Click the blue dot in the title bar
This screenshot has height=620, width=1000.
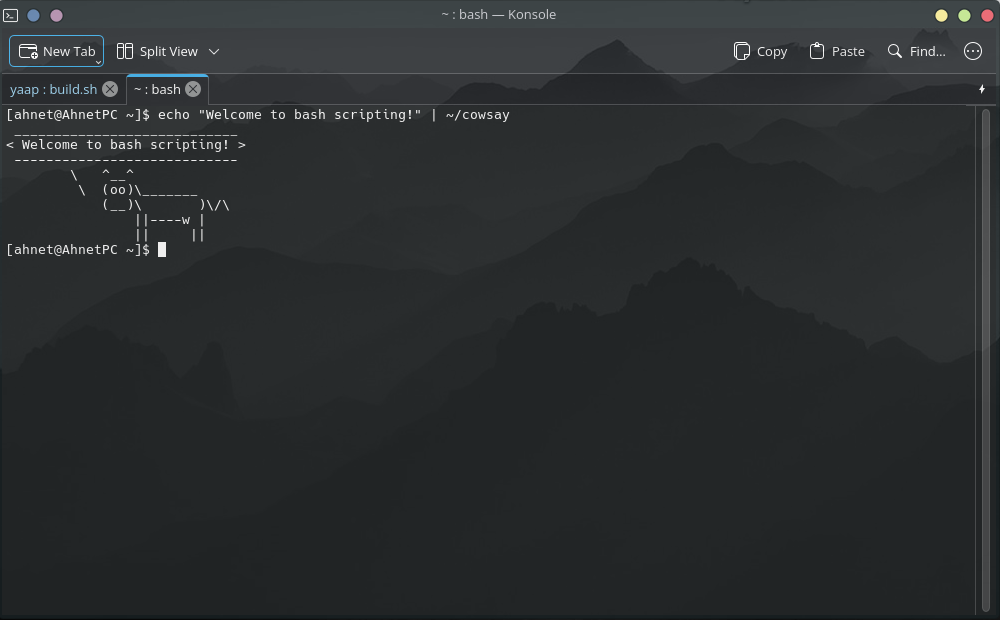coord(33,15)
